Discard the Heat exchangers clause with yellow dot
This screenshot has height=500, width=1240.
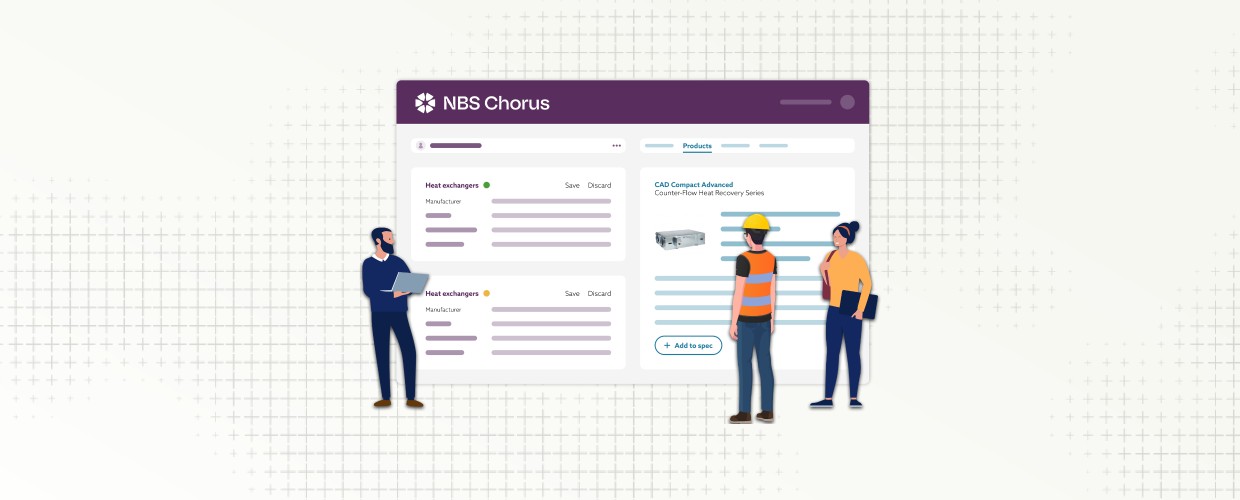[599, 294]
